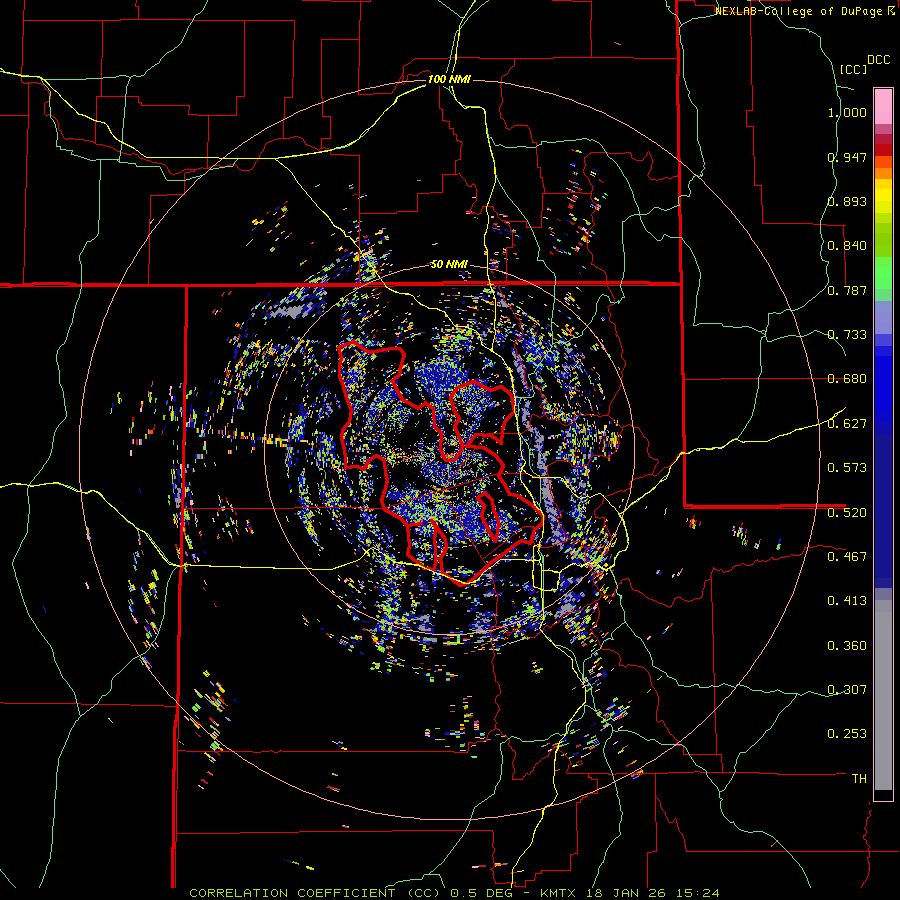Click the 0.787 legend value

(x=847, y=290)
